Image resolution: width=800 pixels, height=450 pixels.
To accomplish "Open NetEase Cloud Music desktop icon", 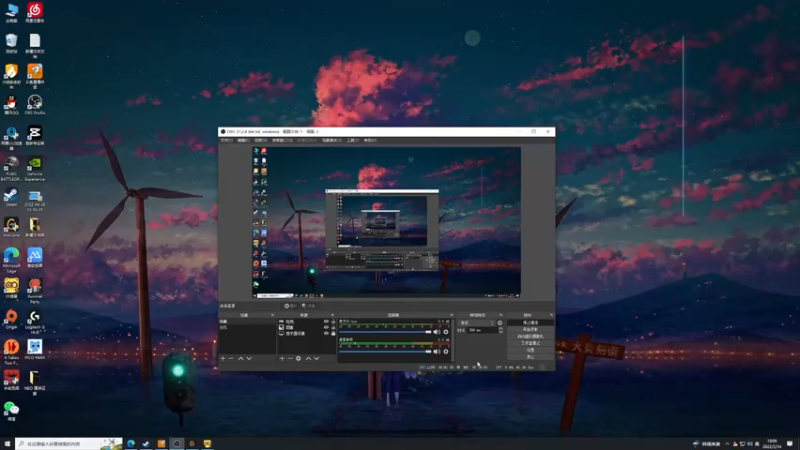I will 35,12.
